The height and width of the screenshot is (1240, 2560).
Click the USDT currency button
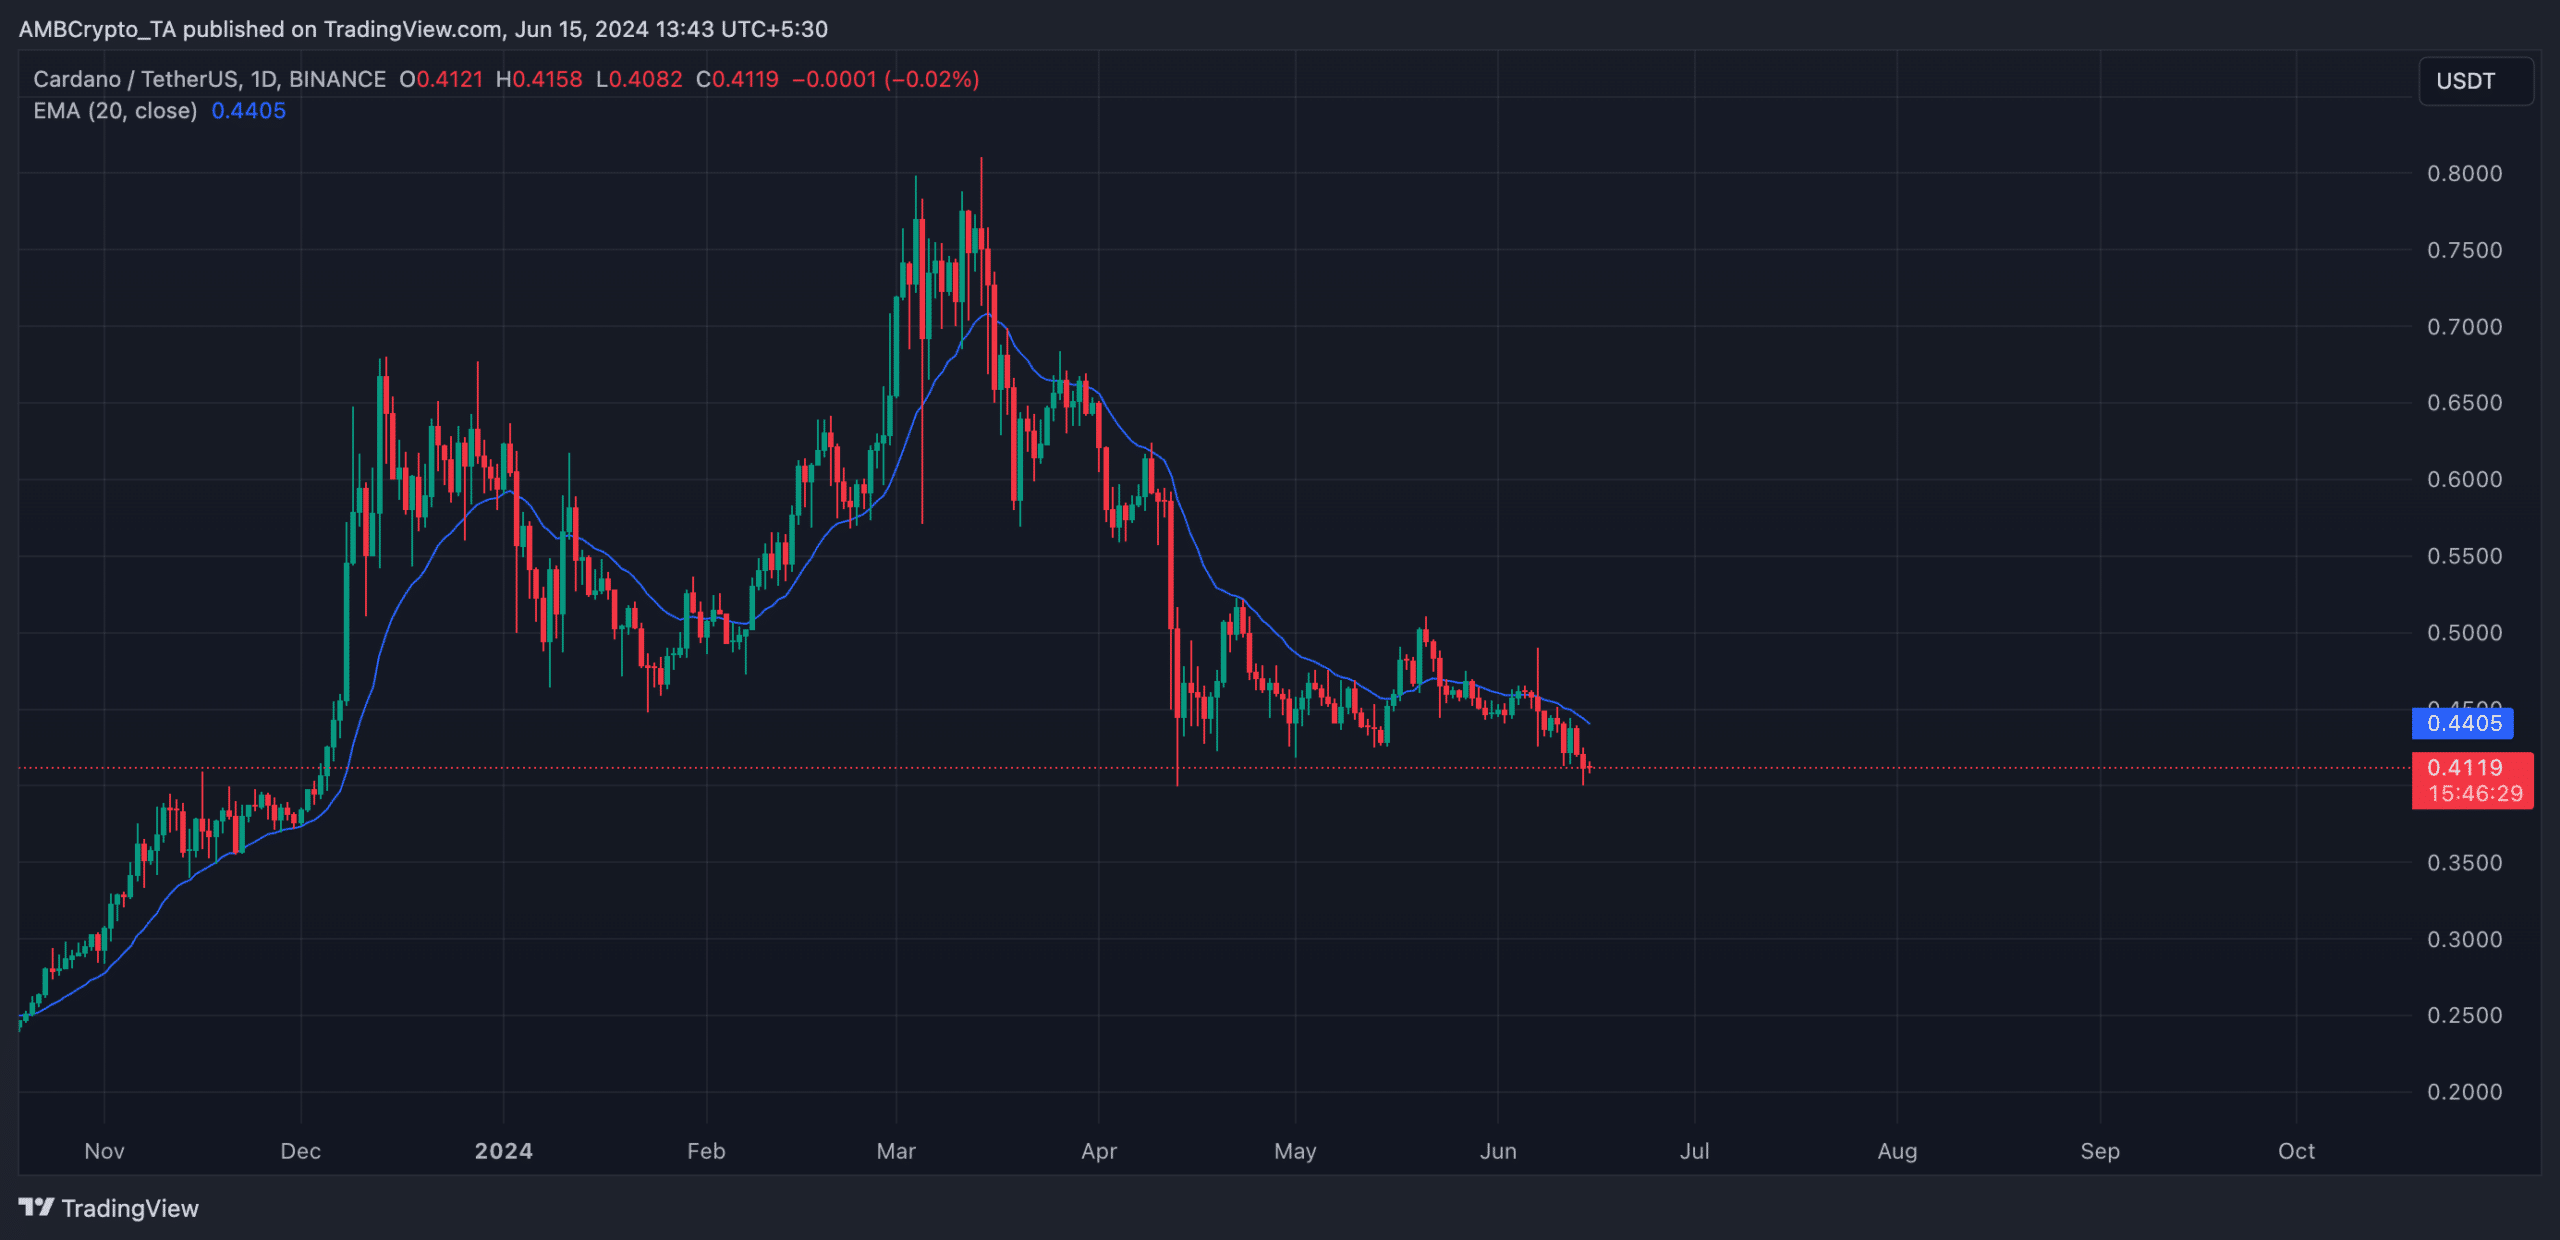[2475, 81]
